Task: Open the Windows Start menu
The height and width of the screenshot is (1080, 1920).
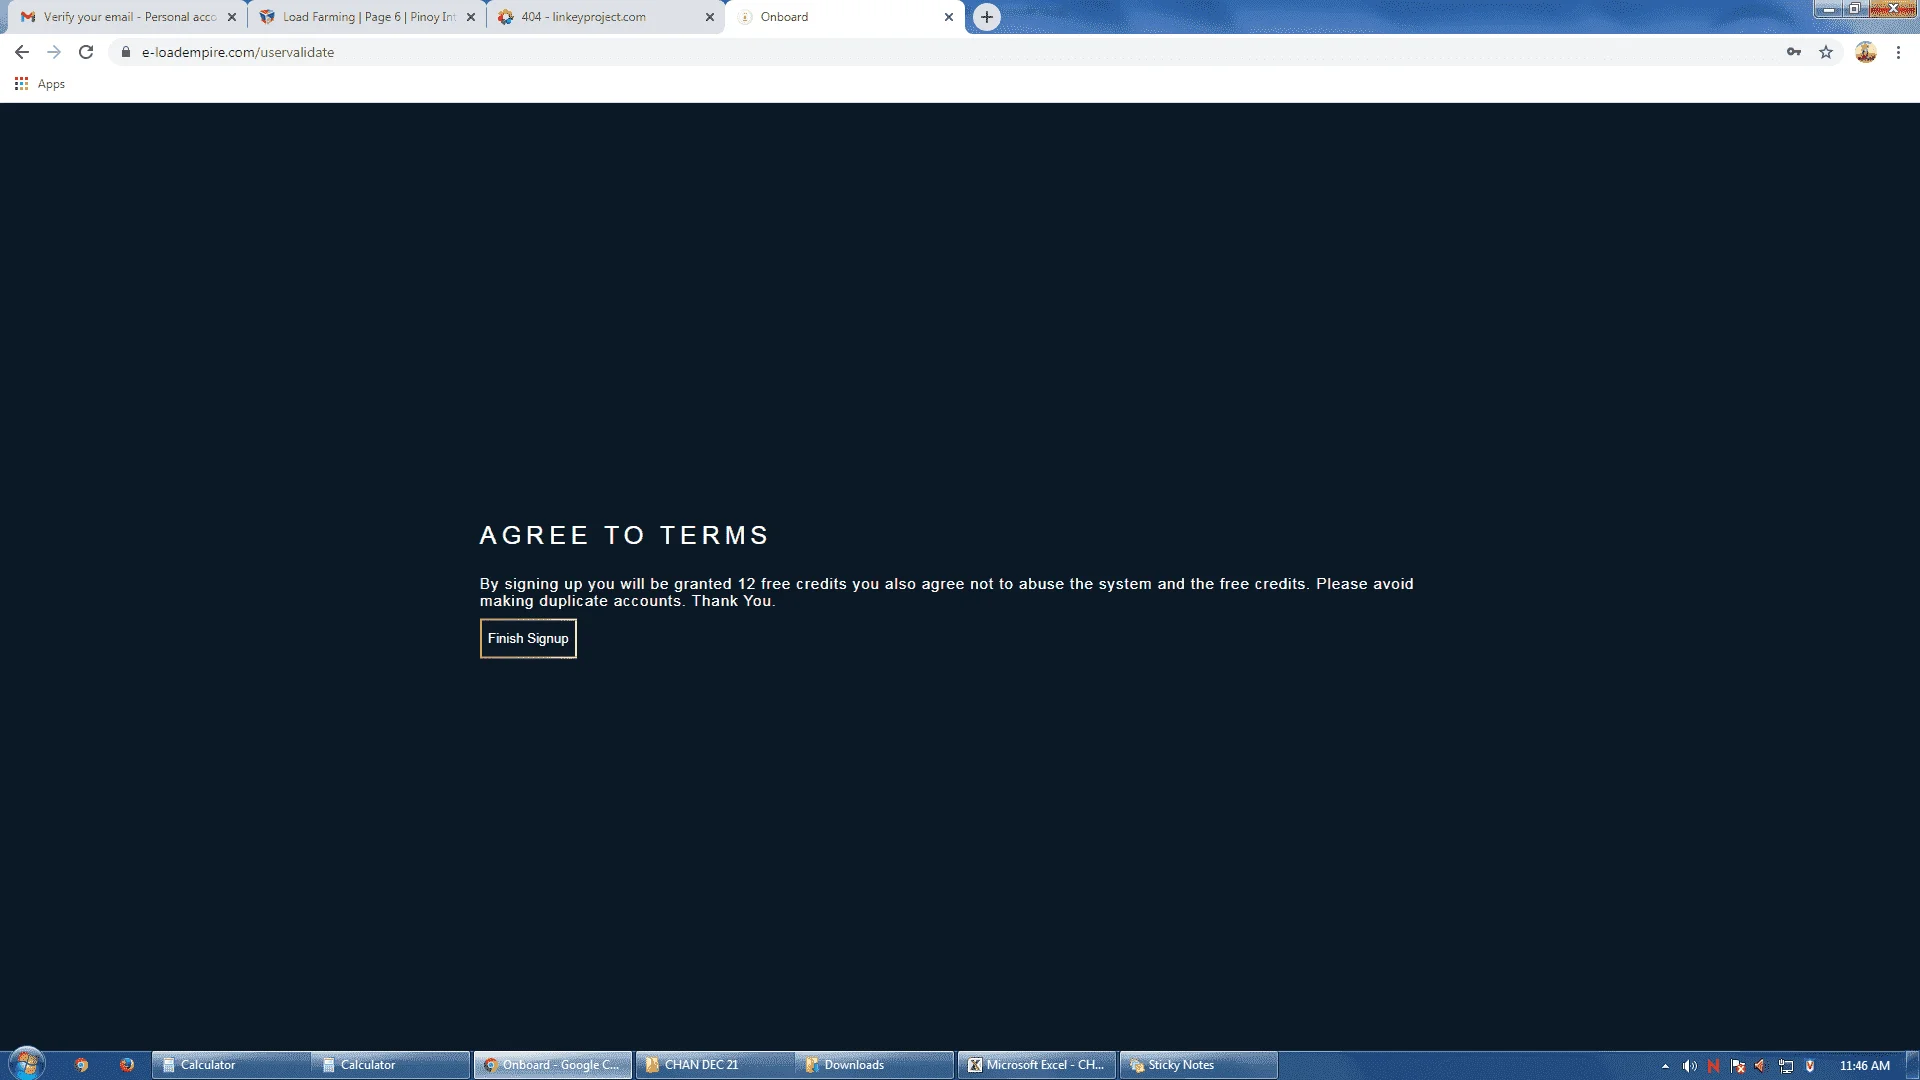Action: click(27, 1063)
